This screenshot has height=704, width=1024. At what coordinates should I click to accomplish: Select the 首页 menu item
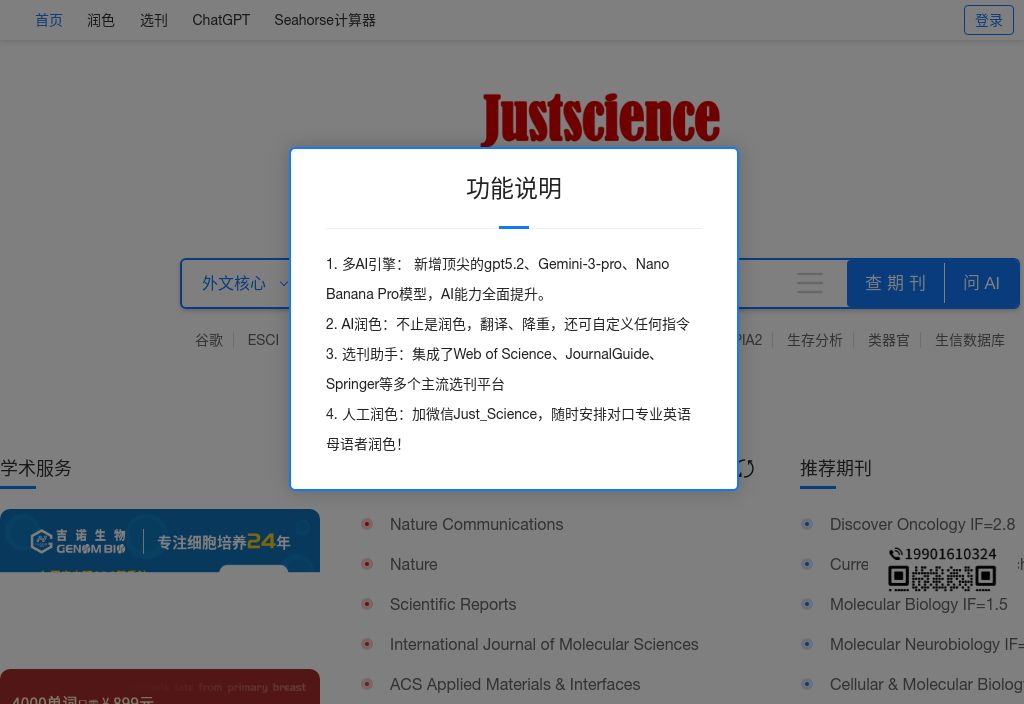point(48,20)
